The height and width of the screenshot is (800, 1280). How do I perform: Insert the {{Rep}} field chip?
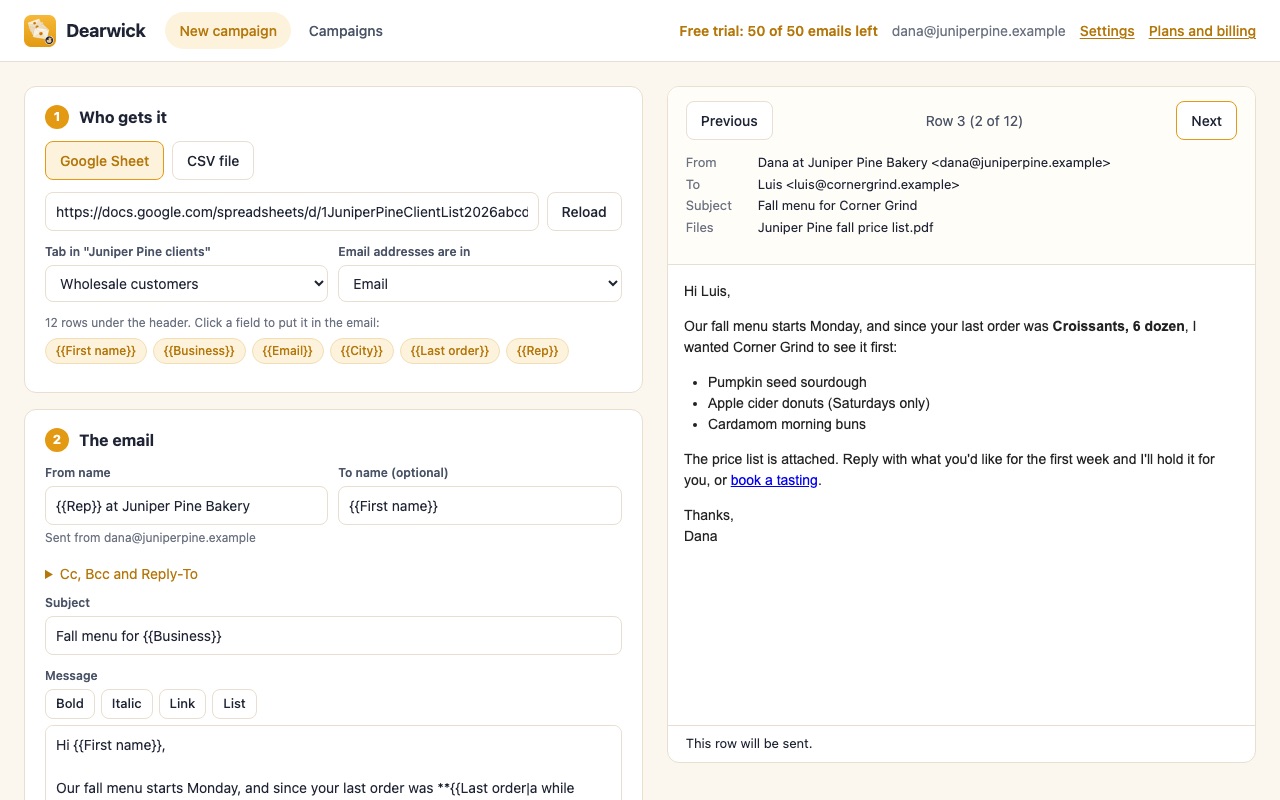(537, 351)
